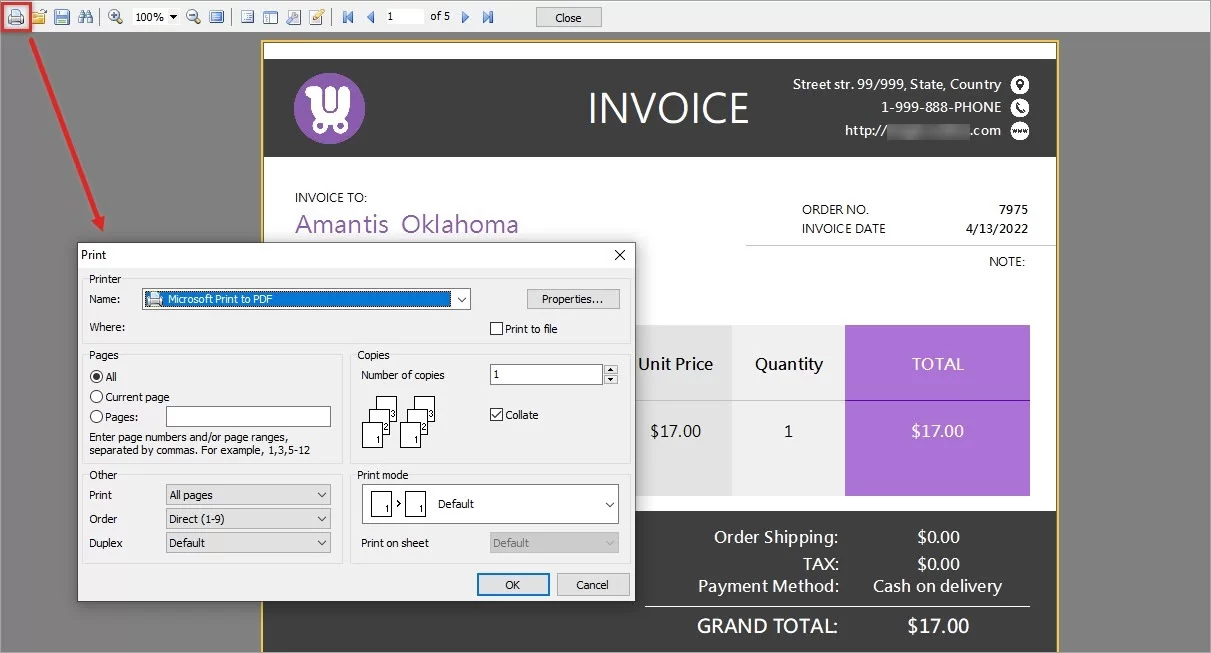This screenshot has height=653, width=1211.
Task: Click the page ranges input field
Action: point(248,416)
